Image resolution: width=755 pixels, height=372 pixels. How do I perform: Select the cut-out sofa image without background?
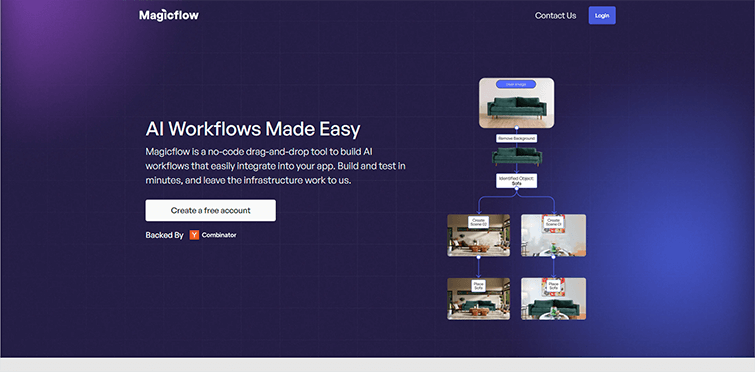(x=517, y=156)
